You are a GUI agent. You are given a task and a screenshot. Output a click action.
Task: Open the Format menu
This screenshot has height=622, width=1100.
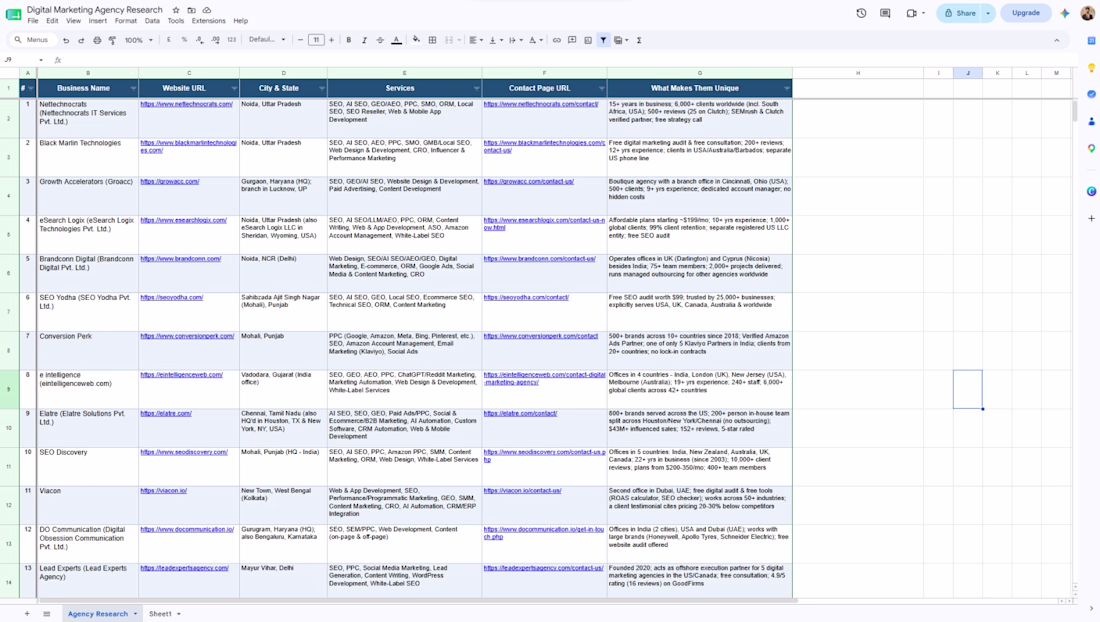(x=126, y=21)
